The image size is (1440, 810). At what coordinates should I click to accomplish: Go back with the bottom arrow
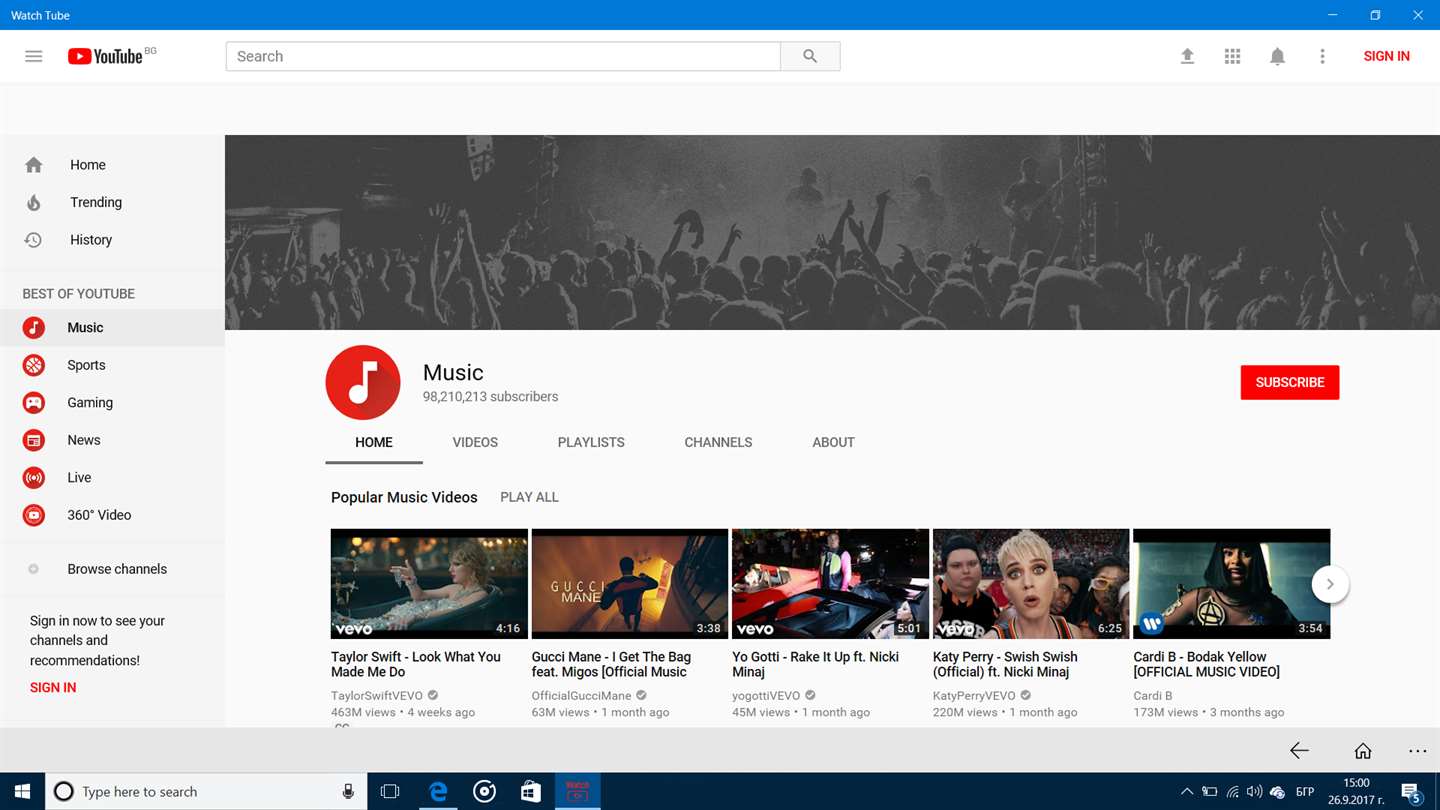(1299, 750)
